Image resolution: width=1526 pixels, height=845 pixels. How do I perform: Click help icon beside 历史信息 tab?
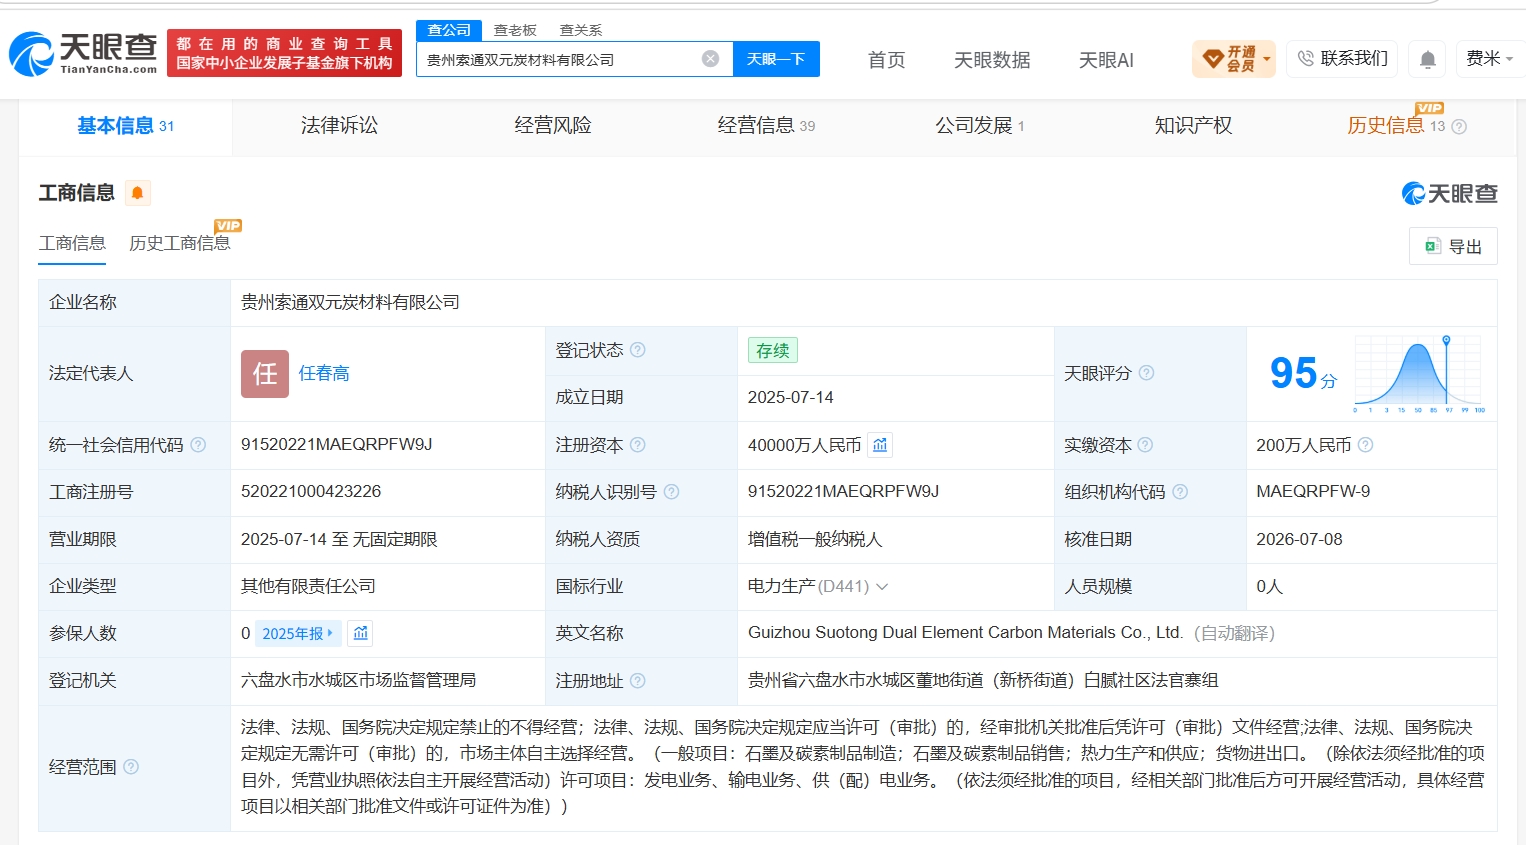pos(1459,127)
